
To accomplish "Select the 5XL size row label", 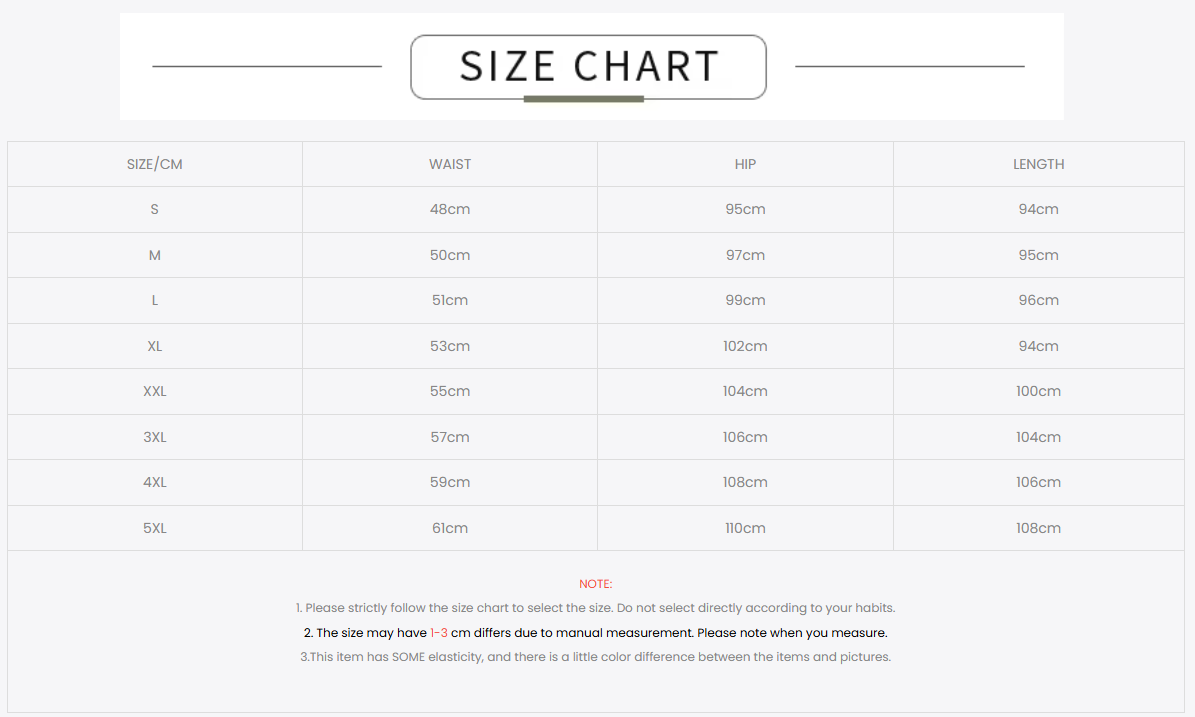I will (155, 528).
